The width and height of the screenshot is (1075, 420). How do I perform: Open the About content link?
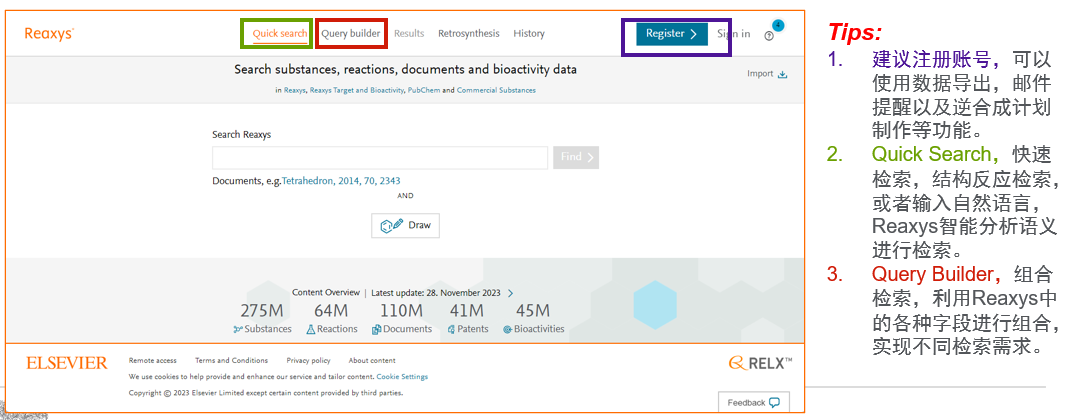tap(372, 360)
